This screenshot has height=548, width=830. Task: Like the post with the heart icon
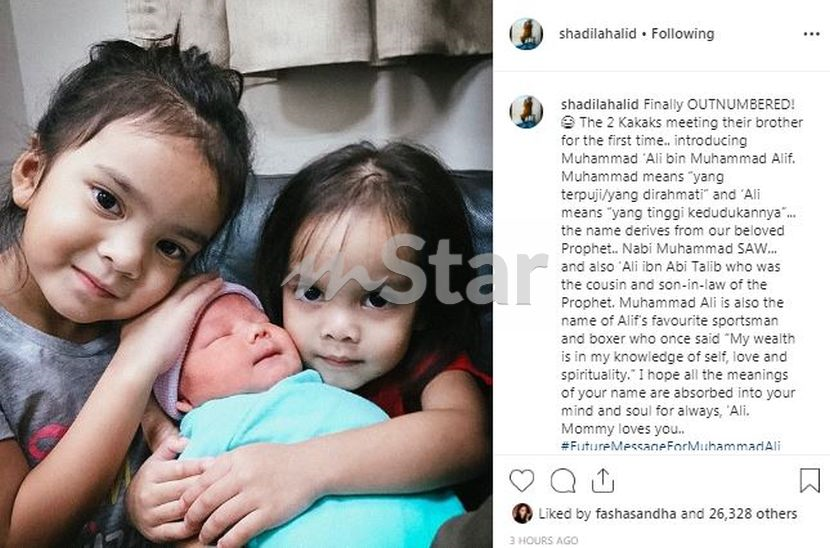pos(521,481)
